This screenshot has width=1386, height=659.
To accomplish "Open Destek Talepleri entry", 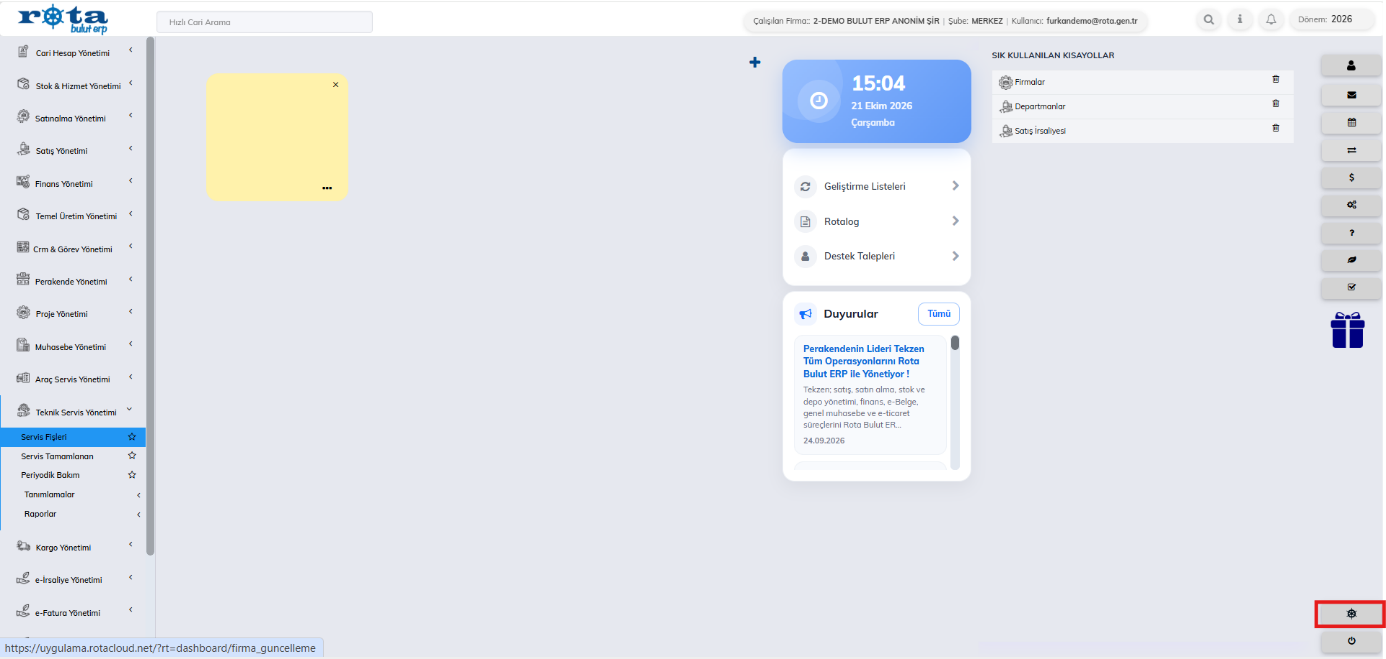I will pyautogui.click(x=877, y=256).
